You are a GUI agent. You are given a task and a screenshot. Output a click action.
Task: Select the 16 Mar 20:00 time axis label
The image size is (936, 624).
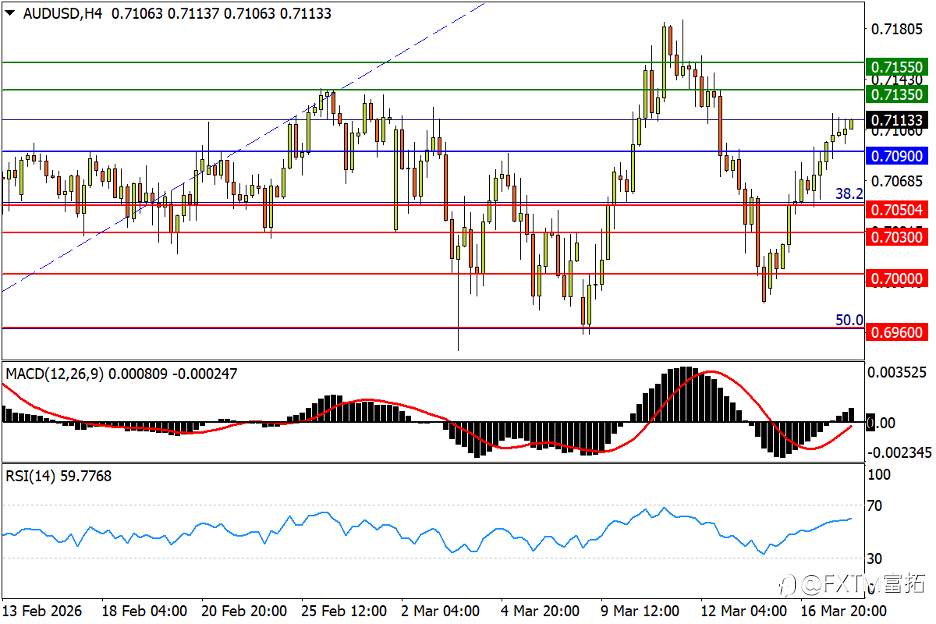coord(843,611)
